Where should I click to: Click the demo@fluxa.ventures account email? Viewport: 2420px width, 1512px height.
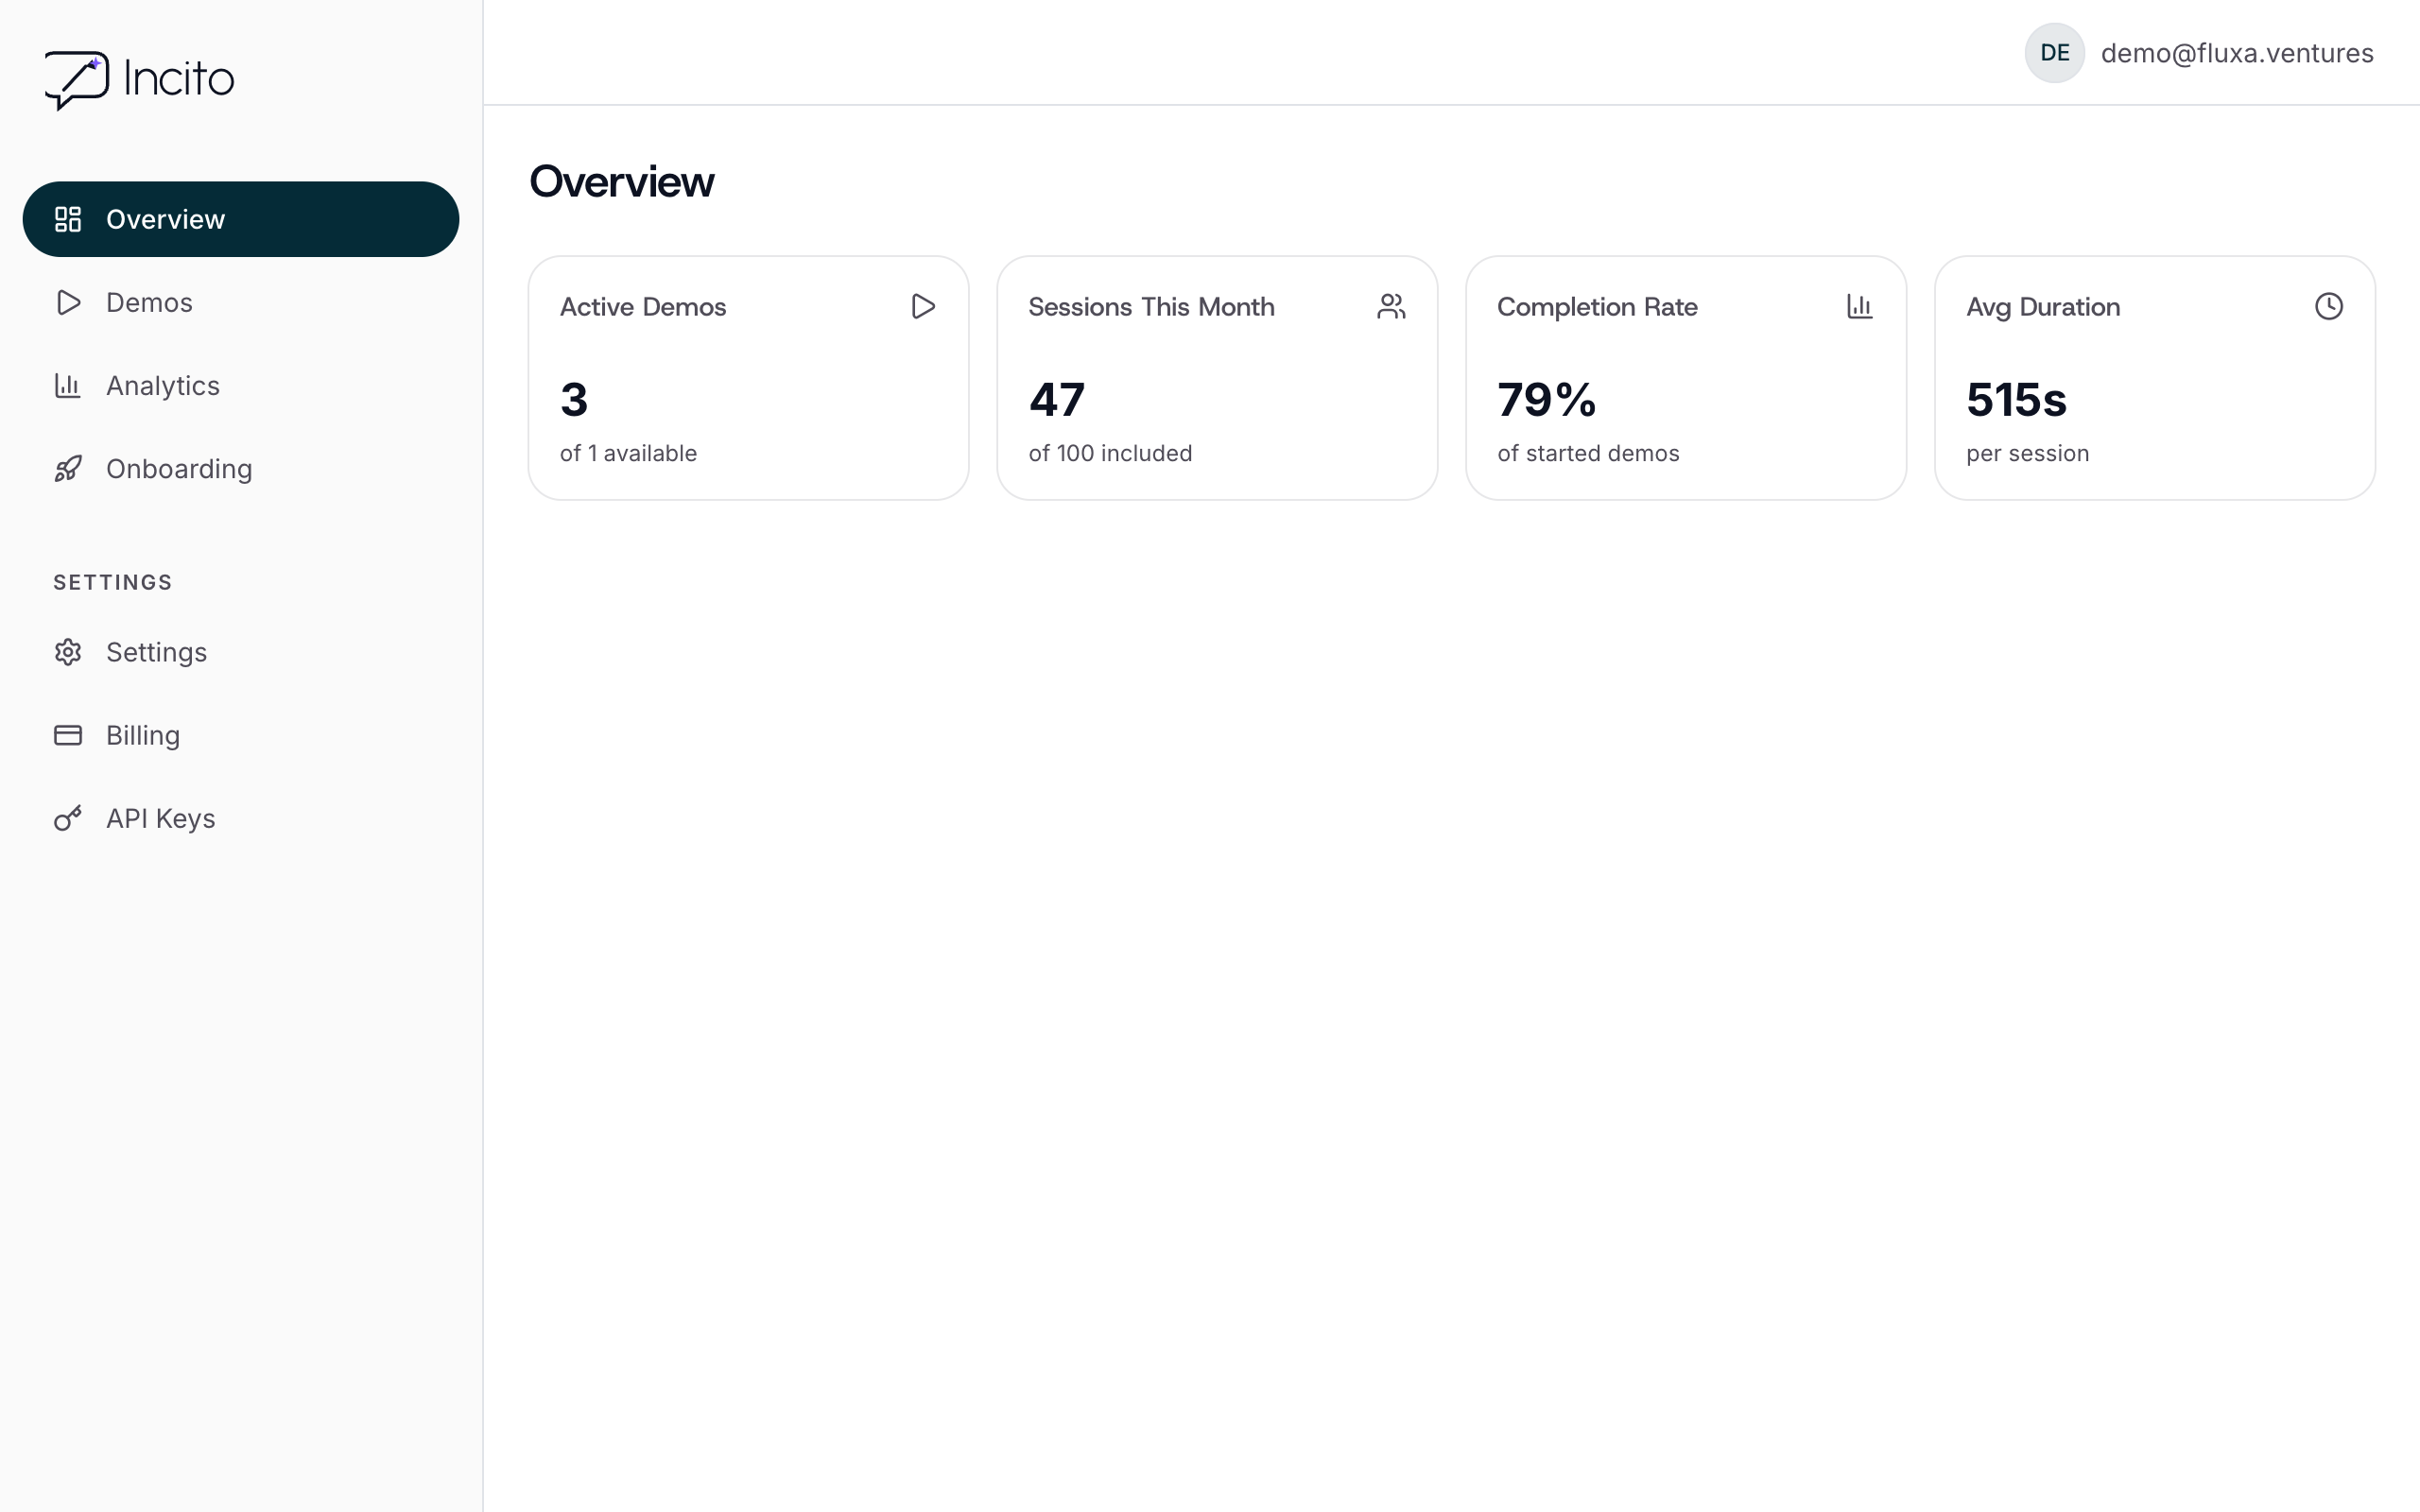pyautogui.click(x=2236, y=52)
